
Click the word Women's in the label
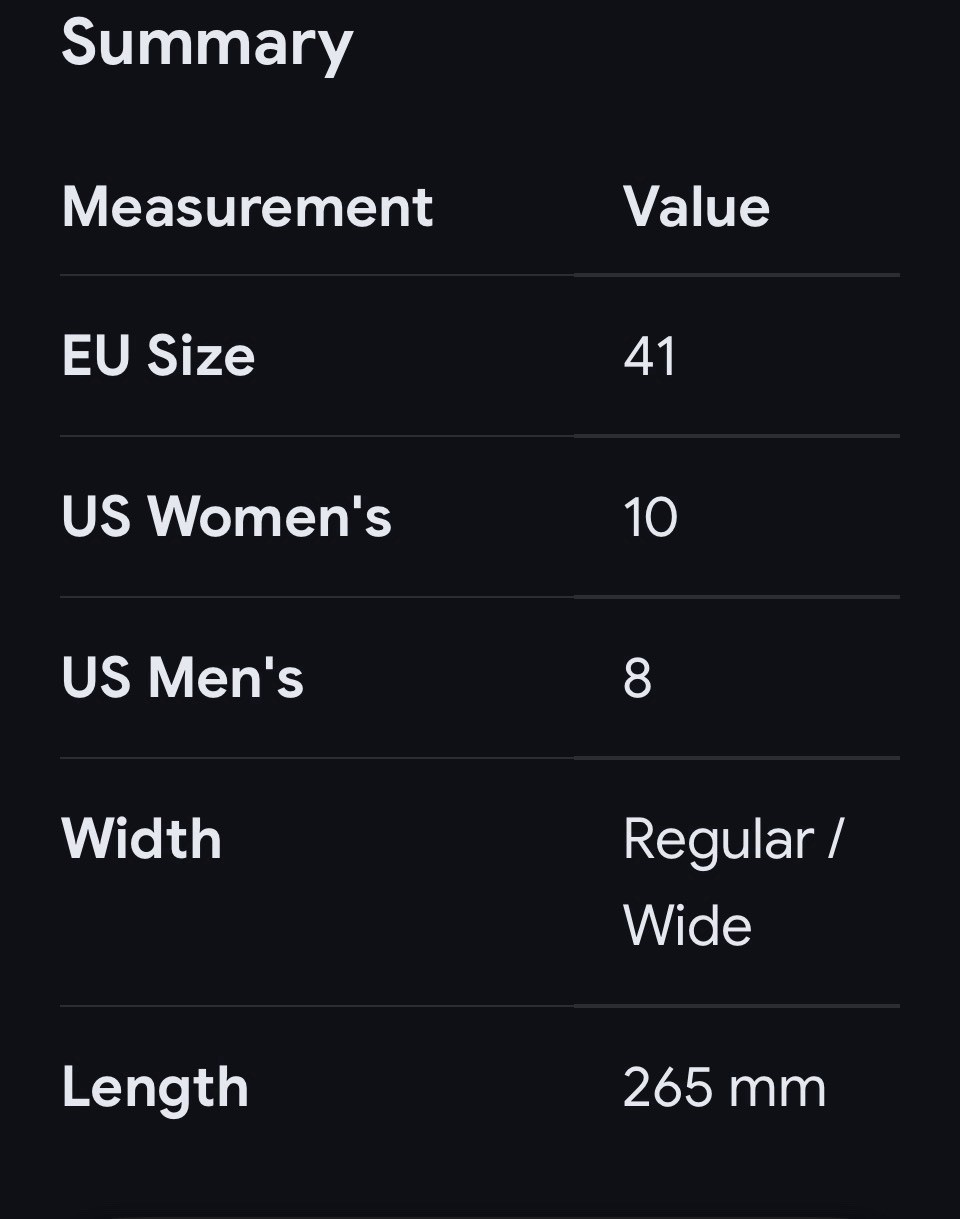pos(269,517)
